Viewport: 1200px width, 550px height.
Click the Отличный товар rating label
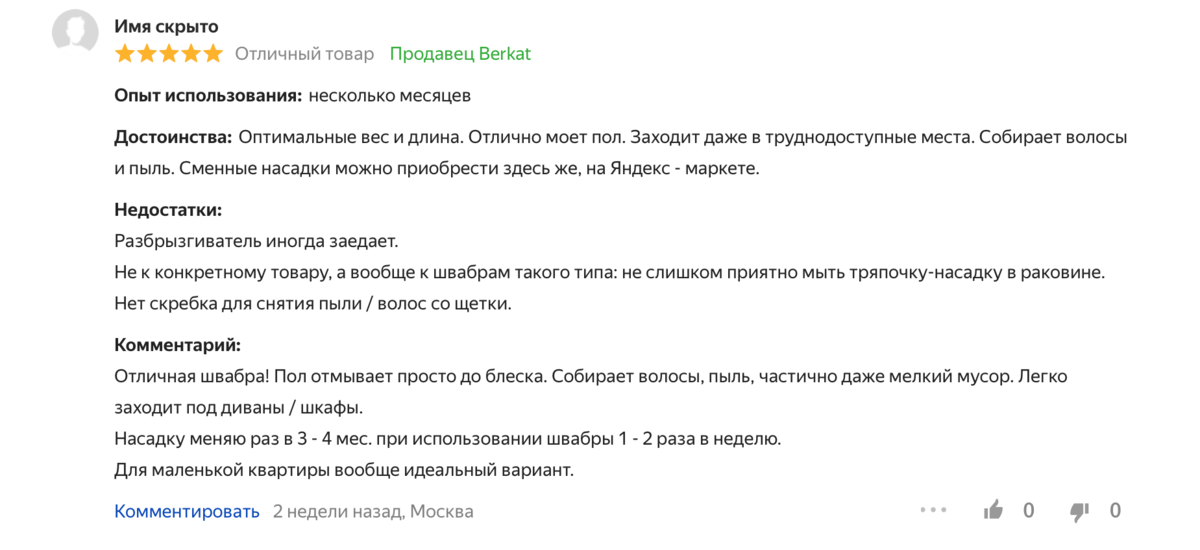(304, 54)
